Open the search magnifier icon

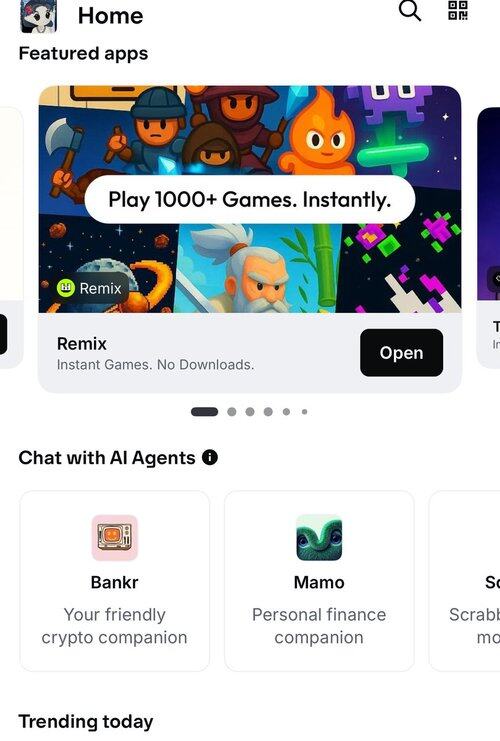pyautogui.click(x=410, y=11)
